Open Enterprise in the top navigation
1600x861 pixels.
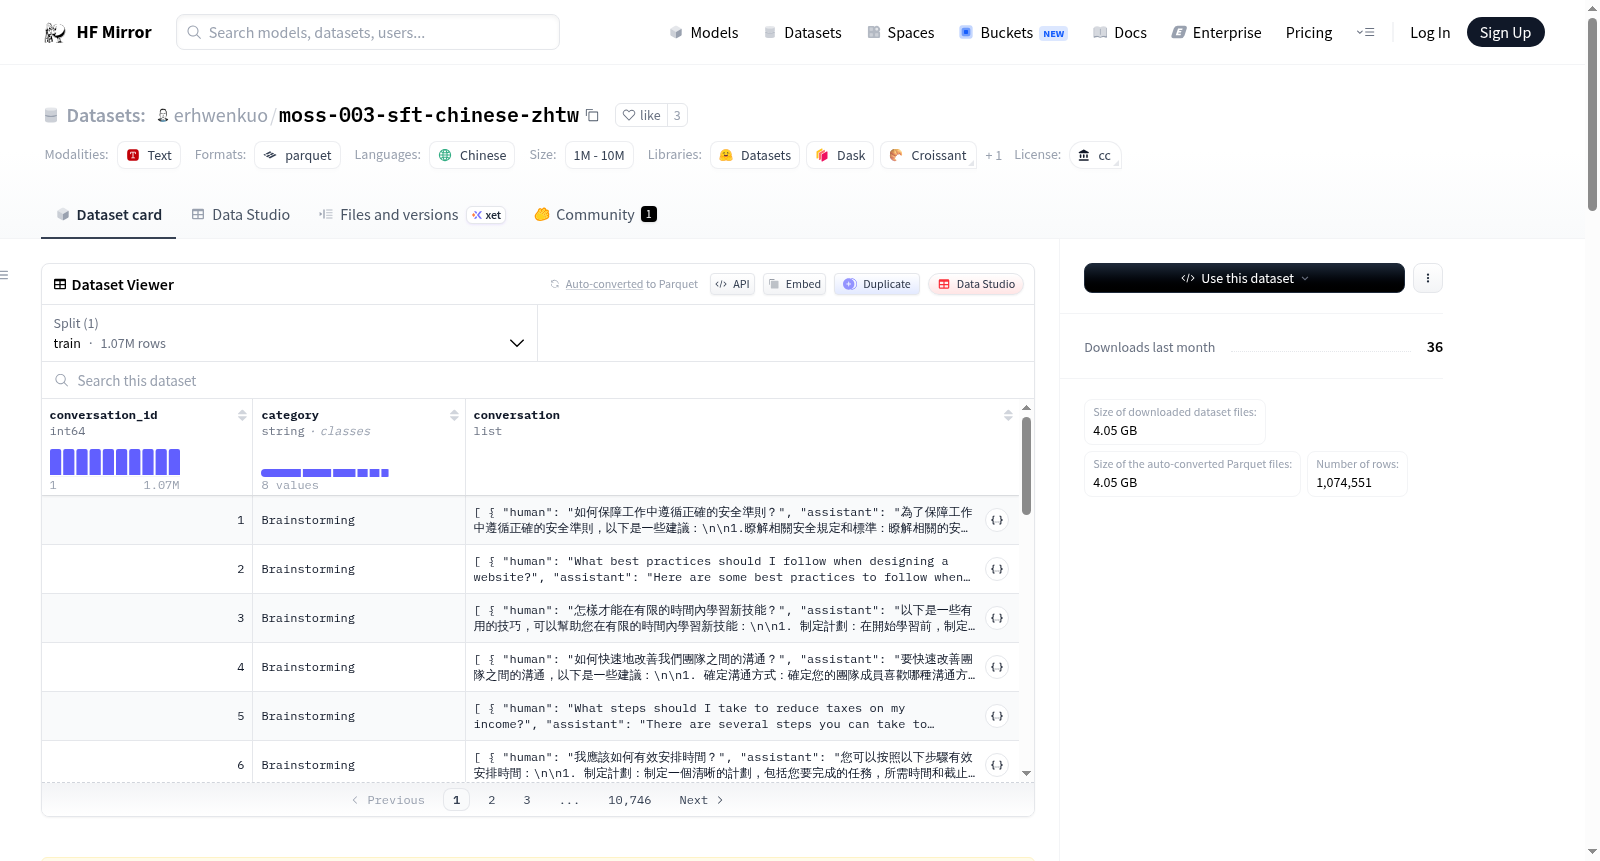pos(1216,32)
